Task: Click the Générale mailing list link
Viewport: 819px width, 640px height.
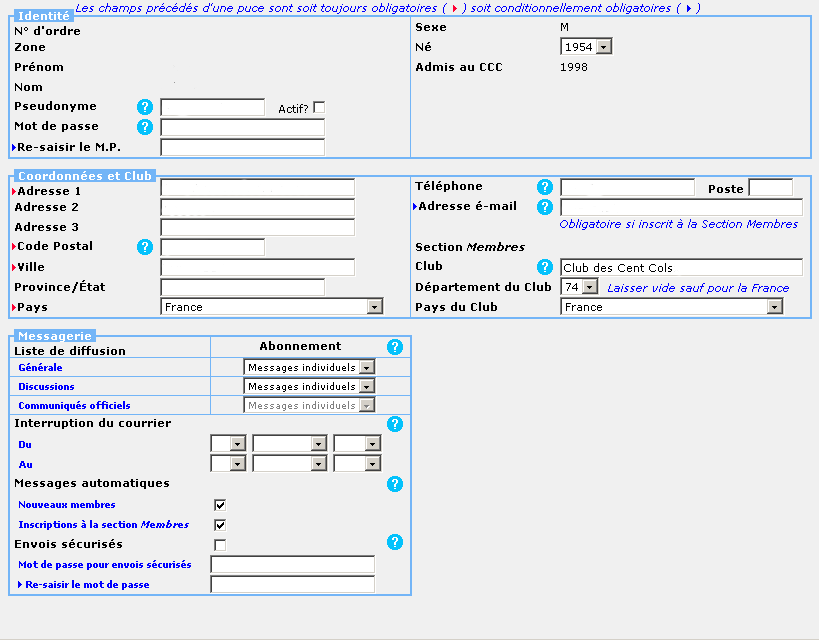Action: pyautogui.click(x=40, y=368)
